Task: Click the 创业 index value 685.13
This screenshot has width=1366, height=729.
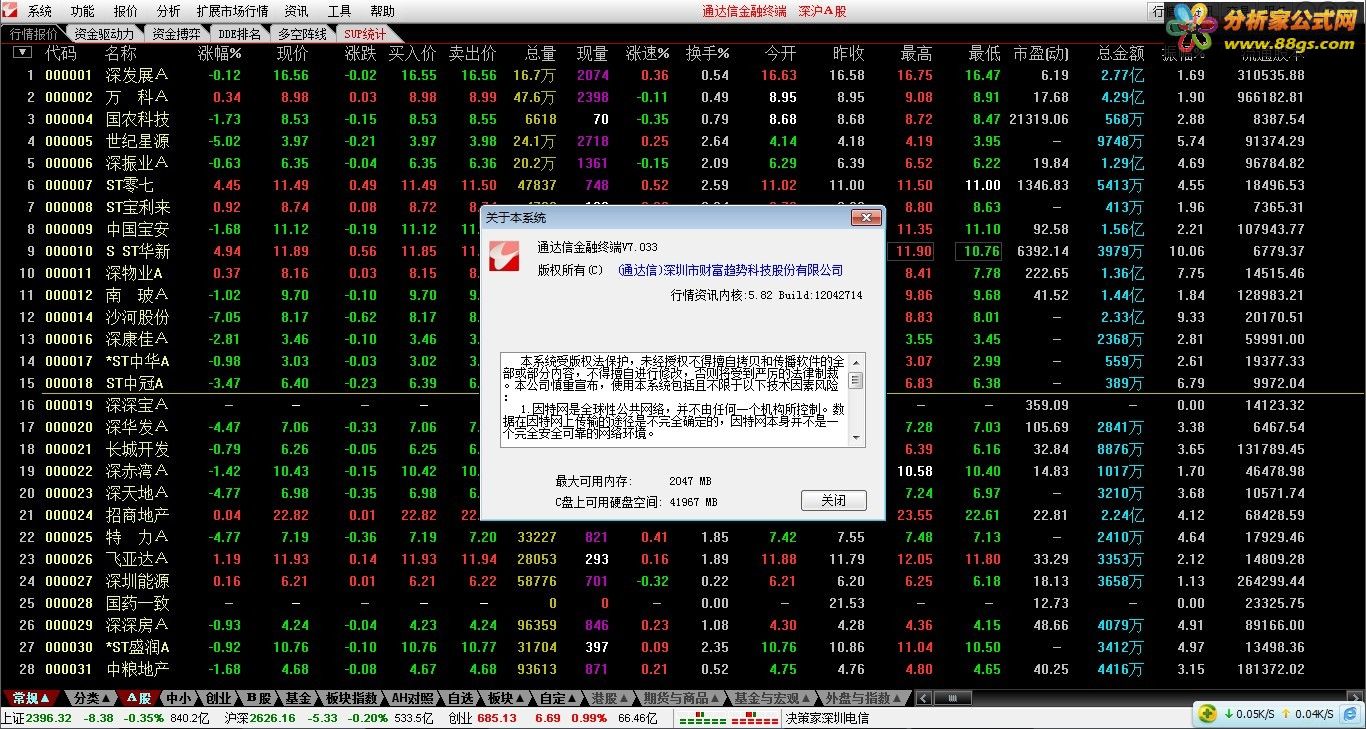Action: pyautogui.click(x=497, y=718)
